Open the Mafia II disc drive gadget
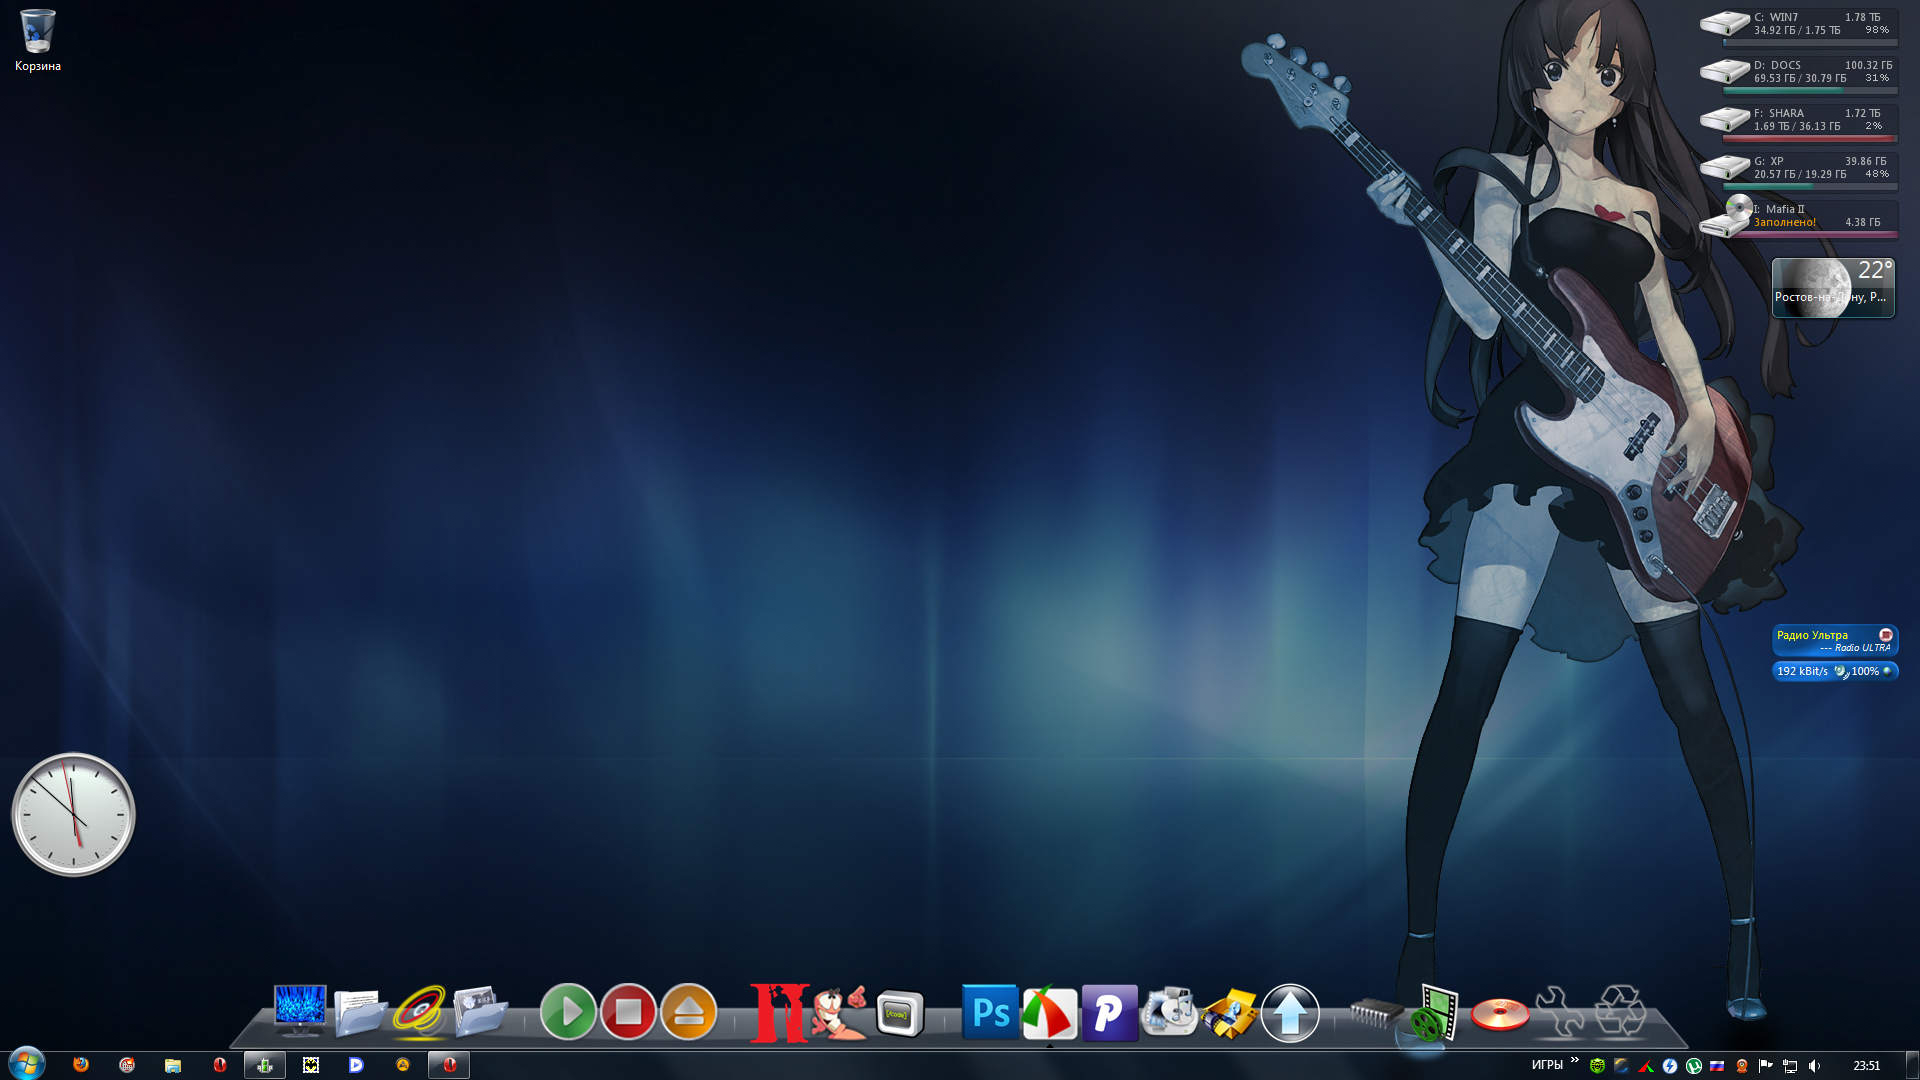The image size is (1920, 1080). (1798, 217)
